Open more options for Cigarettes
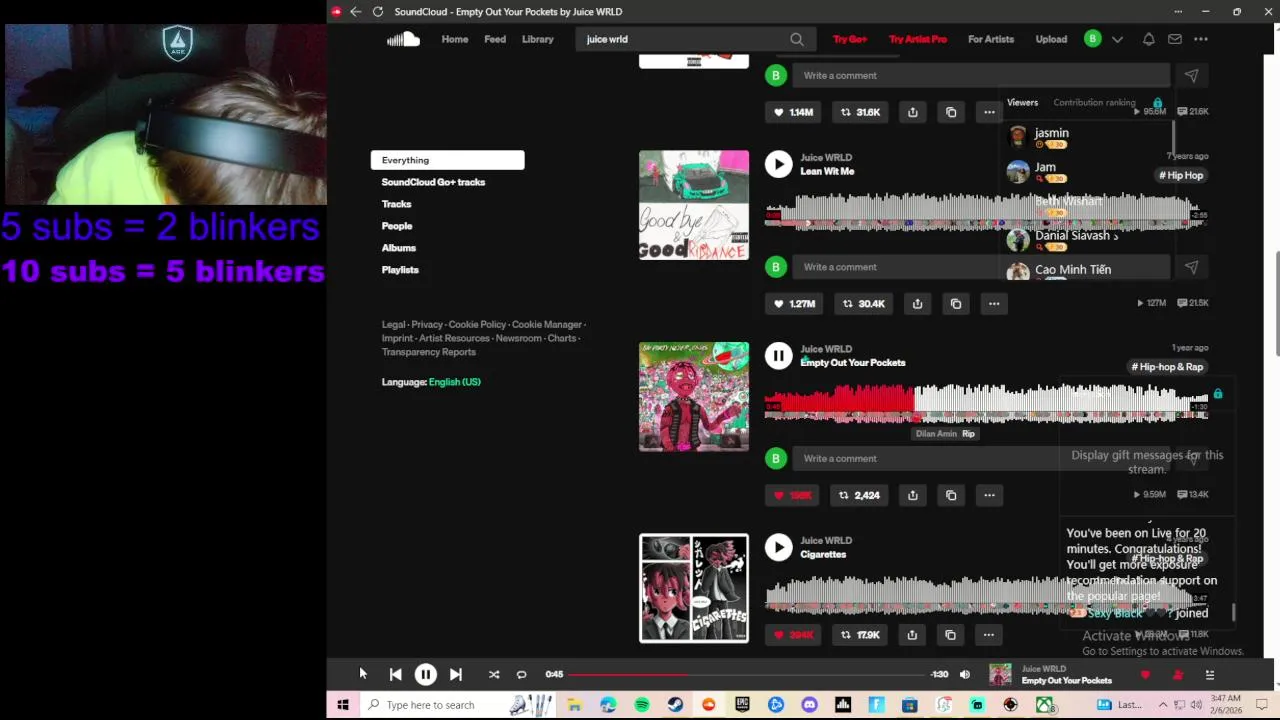Screen dimensions: 1280x720 (989, 635)
